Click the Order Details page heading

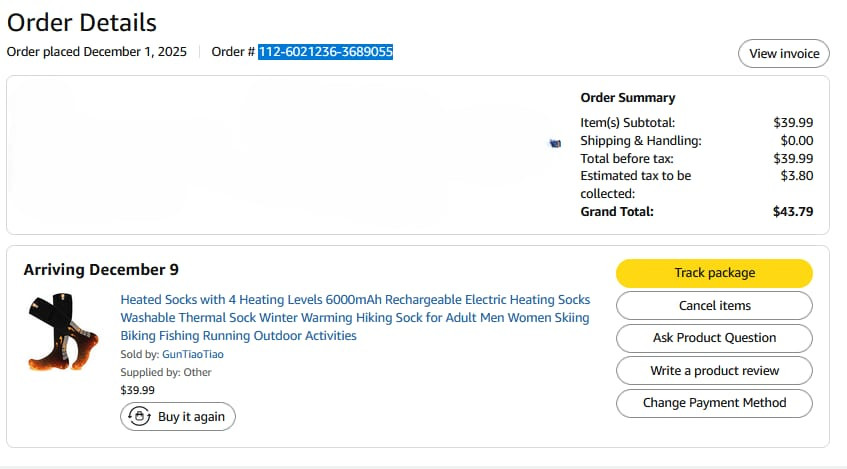point(82,23)
